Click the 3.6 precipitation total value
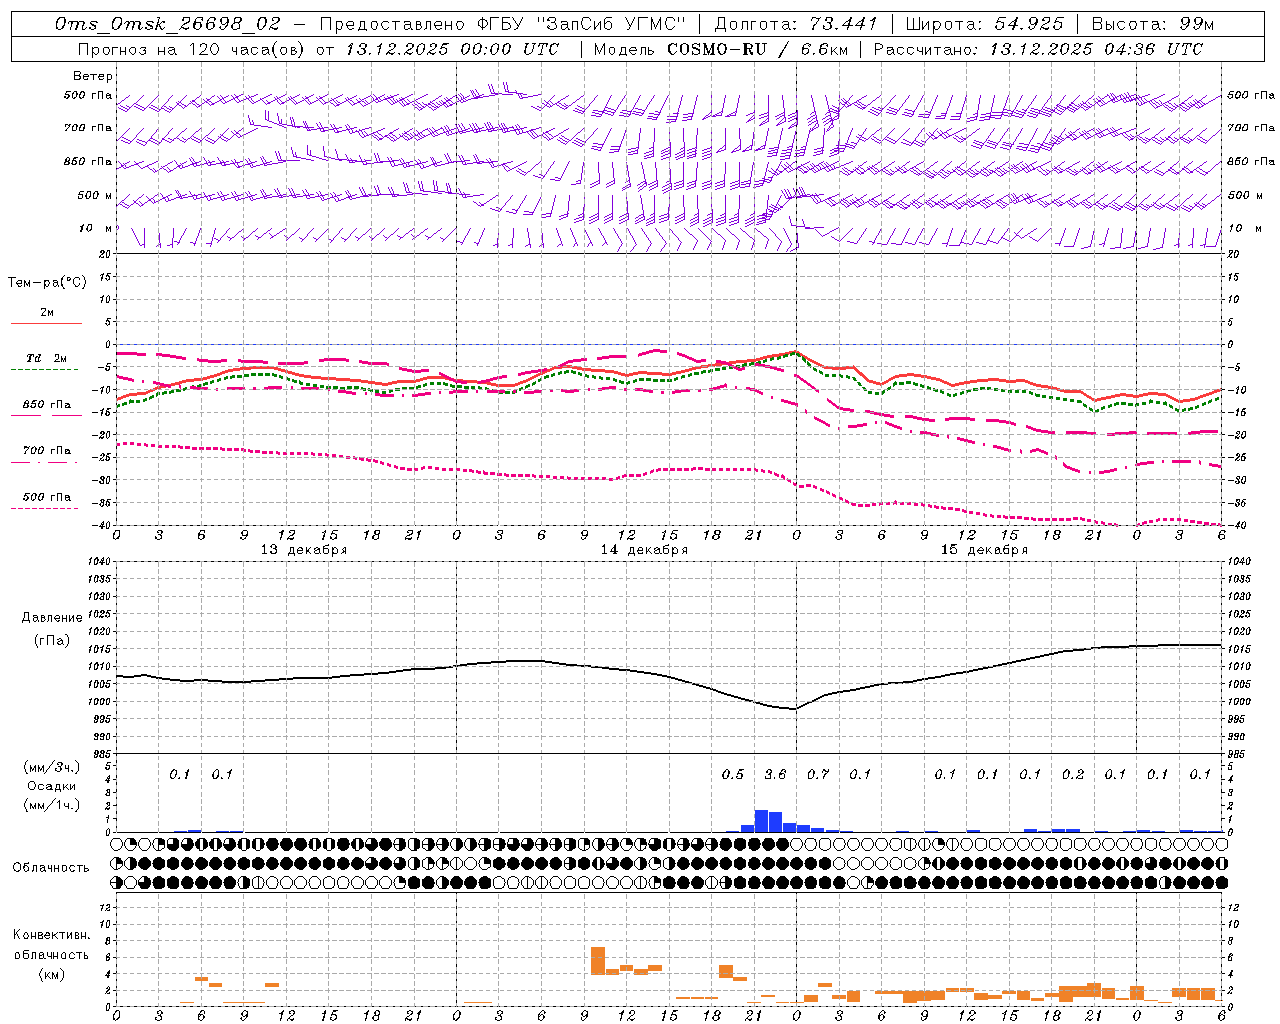The image size is (1280, 1024). point(775,774)
